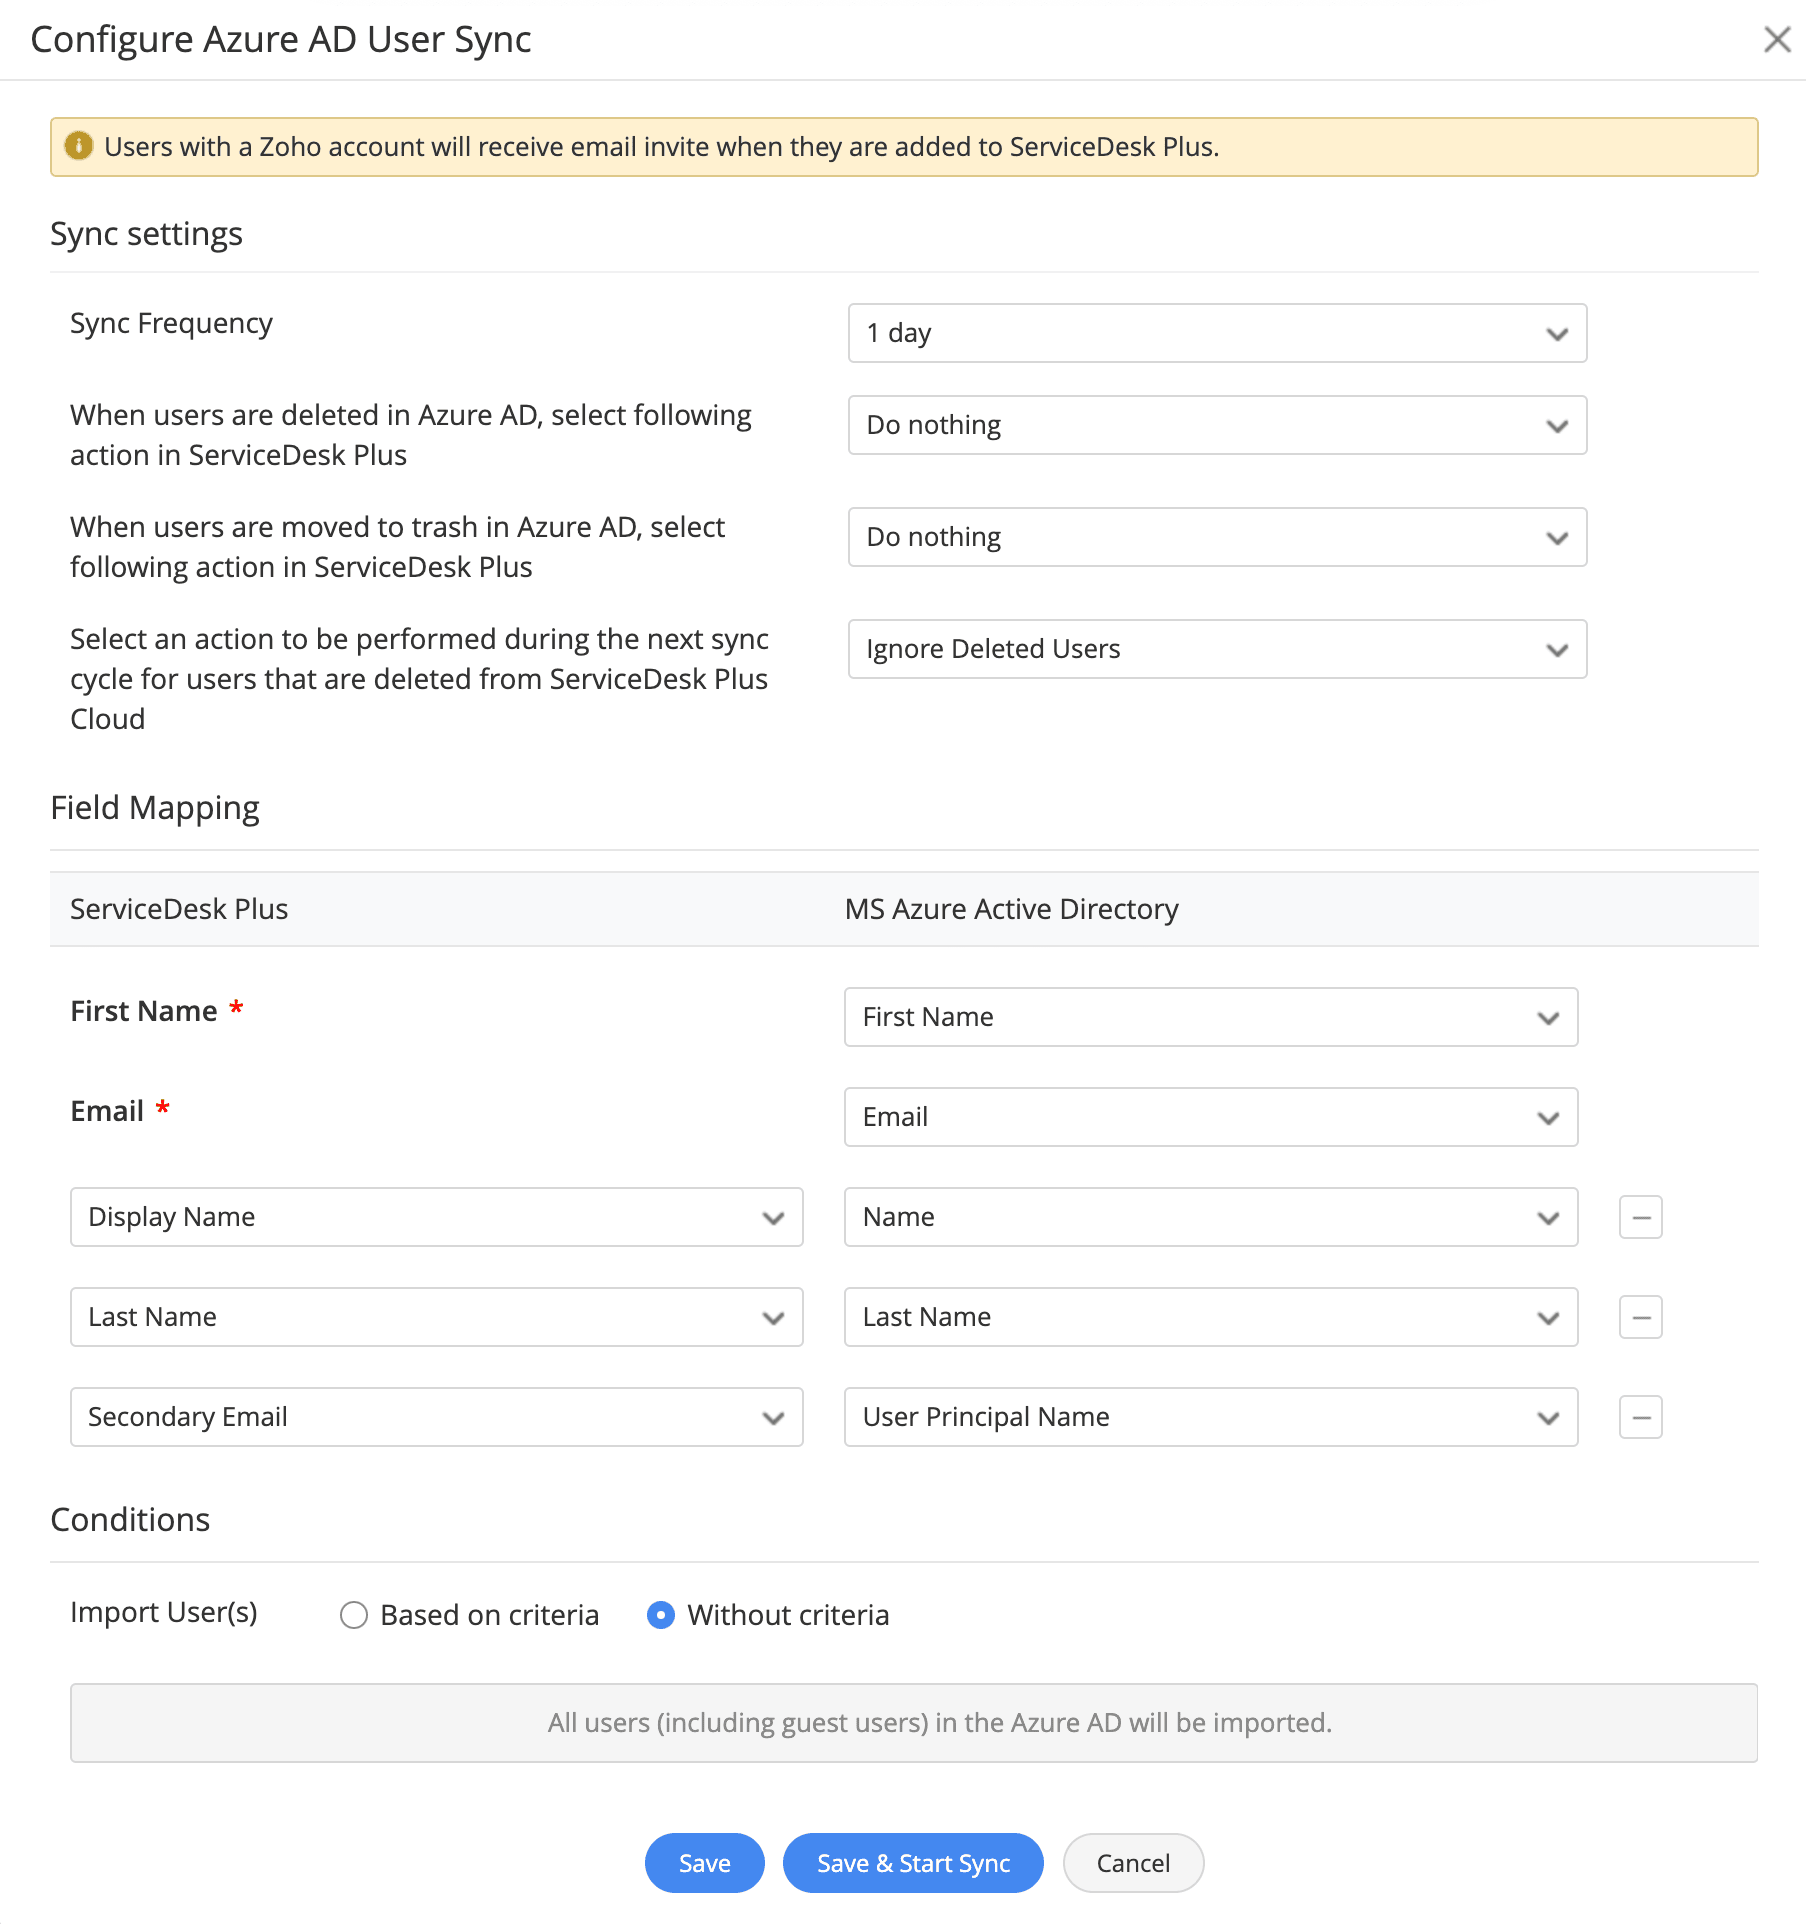Cancel the sync configuration
This screenshot has height=1924, width=1806.
[1133, 1863]
